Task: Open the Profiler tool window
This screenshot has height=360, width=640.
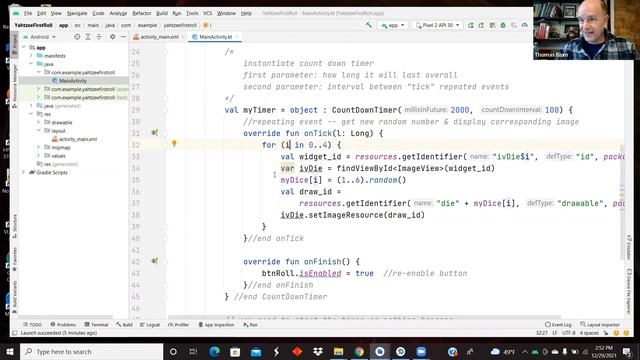Action: tap(178, 324)
